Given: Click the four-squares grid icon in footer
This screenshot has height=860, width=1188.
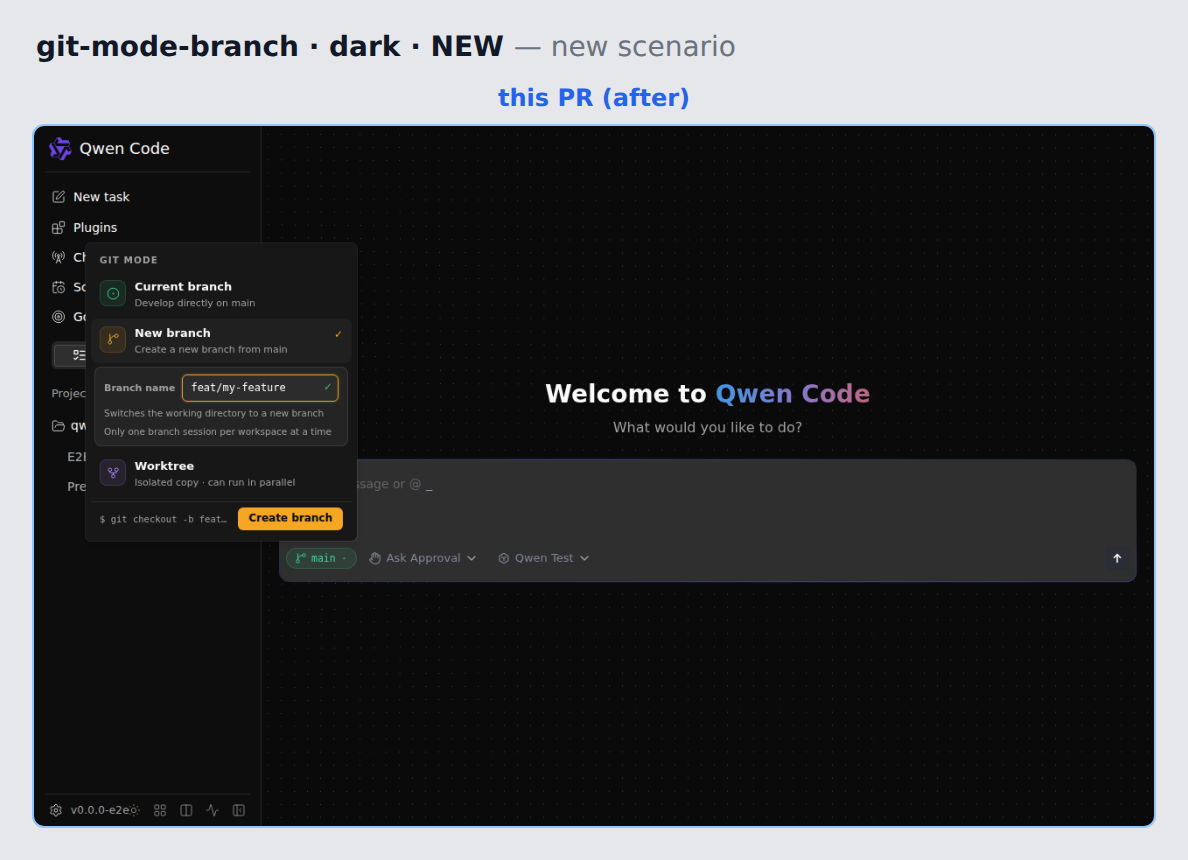Looking at the screenshot, I should coord(160,810).
